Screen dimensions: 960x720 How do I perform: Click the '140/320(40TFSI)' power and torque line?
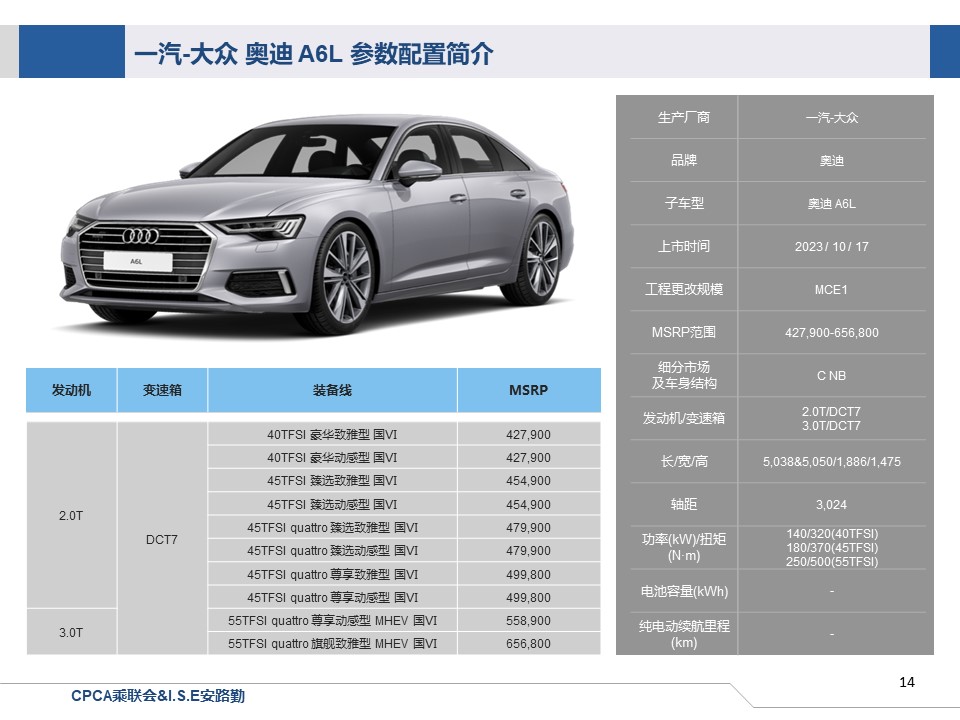coord(832,533)
